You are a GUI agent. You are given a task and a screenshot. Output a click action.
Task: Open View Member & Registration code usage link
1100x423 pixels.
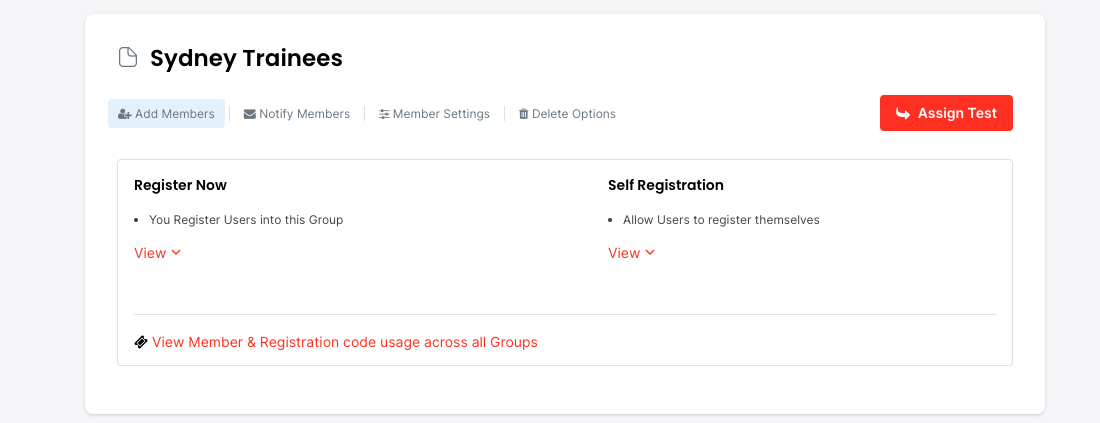[x=345, y=342]
